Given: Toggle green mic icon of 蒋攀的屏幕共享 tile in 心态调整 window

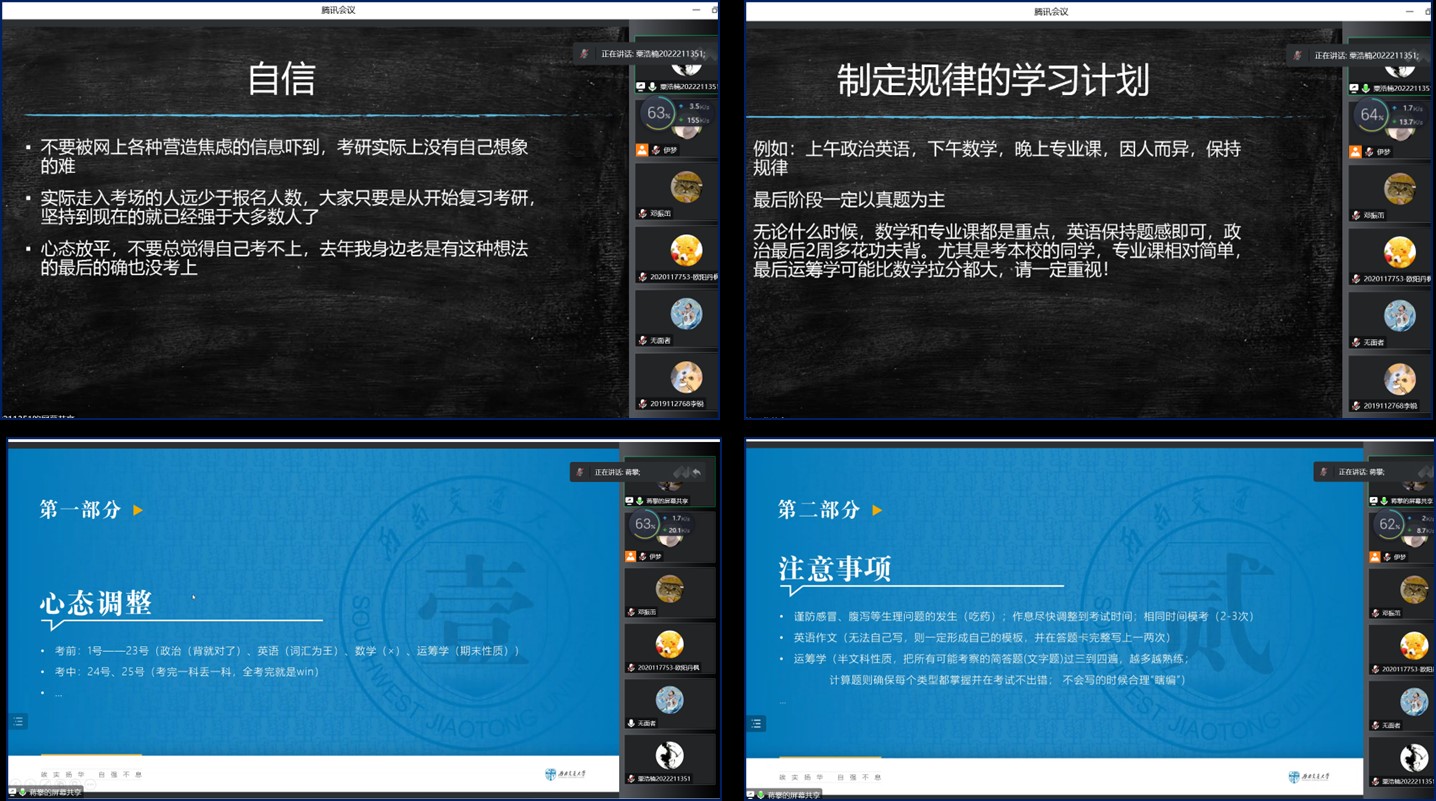Looking at the screenshot, I should [x=637, y=501].
